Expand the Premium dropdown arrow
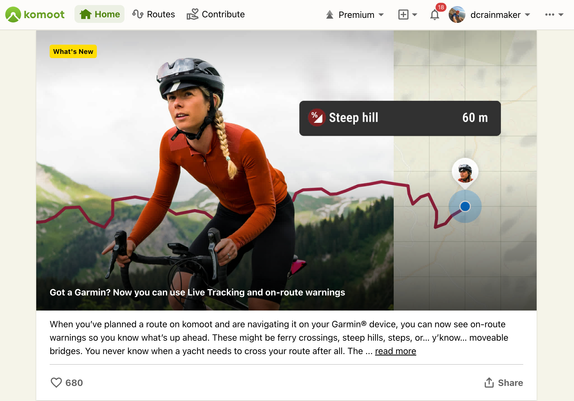The height and width of the screenshot is (401, 574). click(381, 15)
